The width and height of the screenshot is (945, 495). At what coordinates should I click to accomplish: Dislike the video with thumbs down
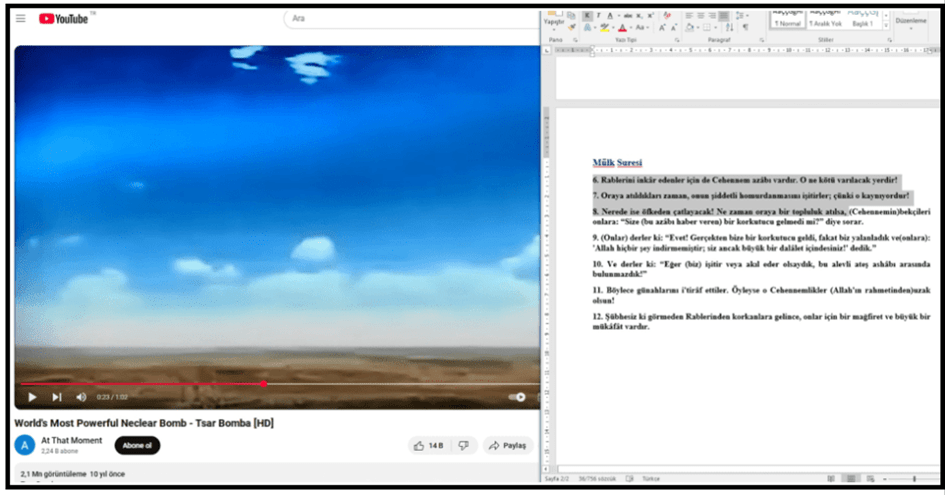click(x=463, y=445)
